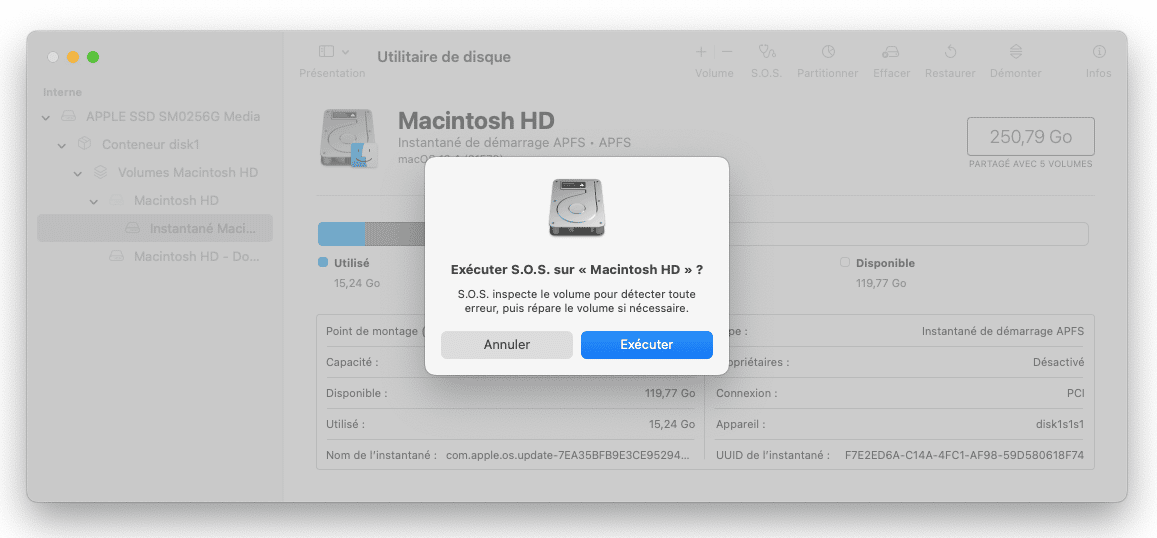Collapse the Volumes Macintosh HD group
The width and height of the screenshot is (1157, 538).
point(78,173)
